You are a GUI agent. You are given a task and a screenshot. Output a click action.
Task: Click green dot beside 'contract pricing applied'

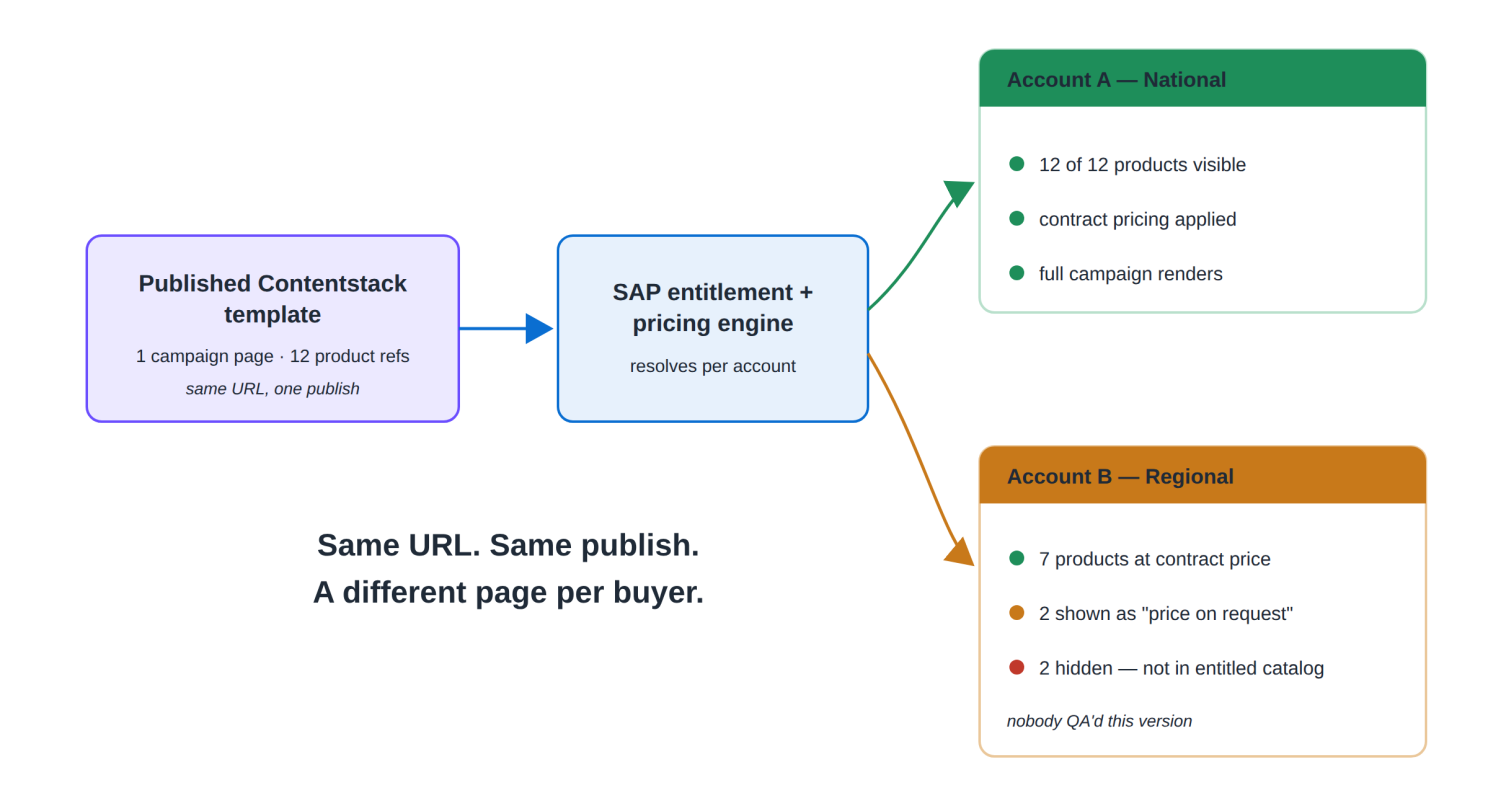coord(1017,218)
